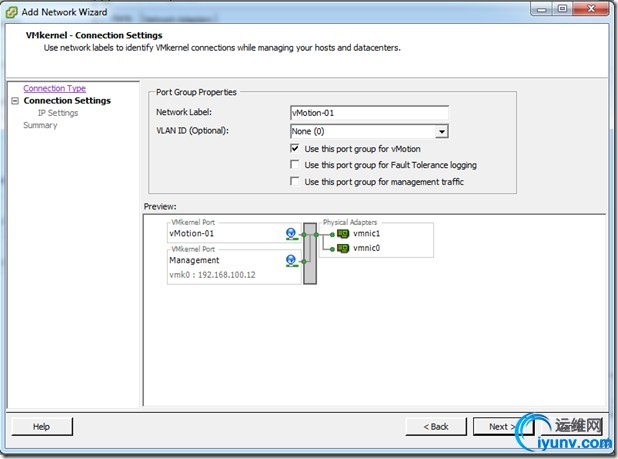Click the Network Label input field
This screenshot has height=459, width=618.
tap(369, 113)
